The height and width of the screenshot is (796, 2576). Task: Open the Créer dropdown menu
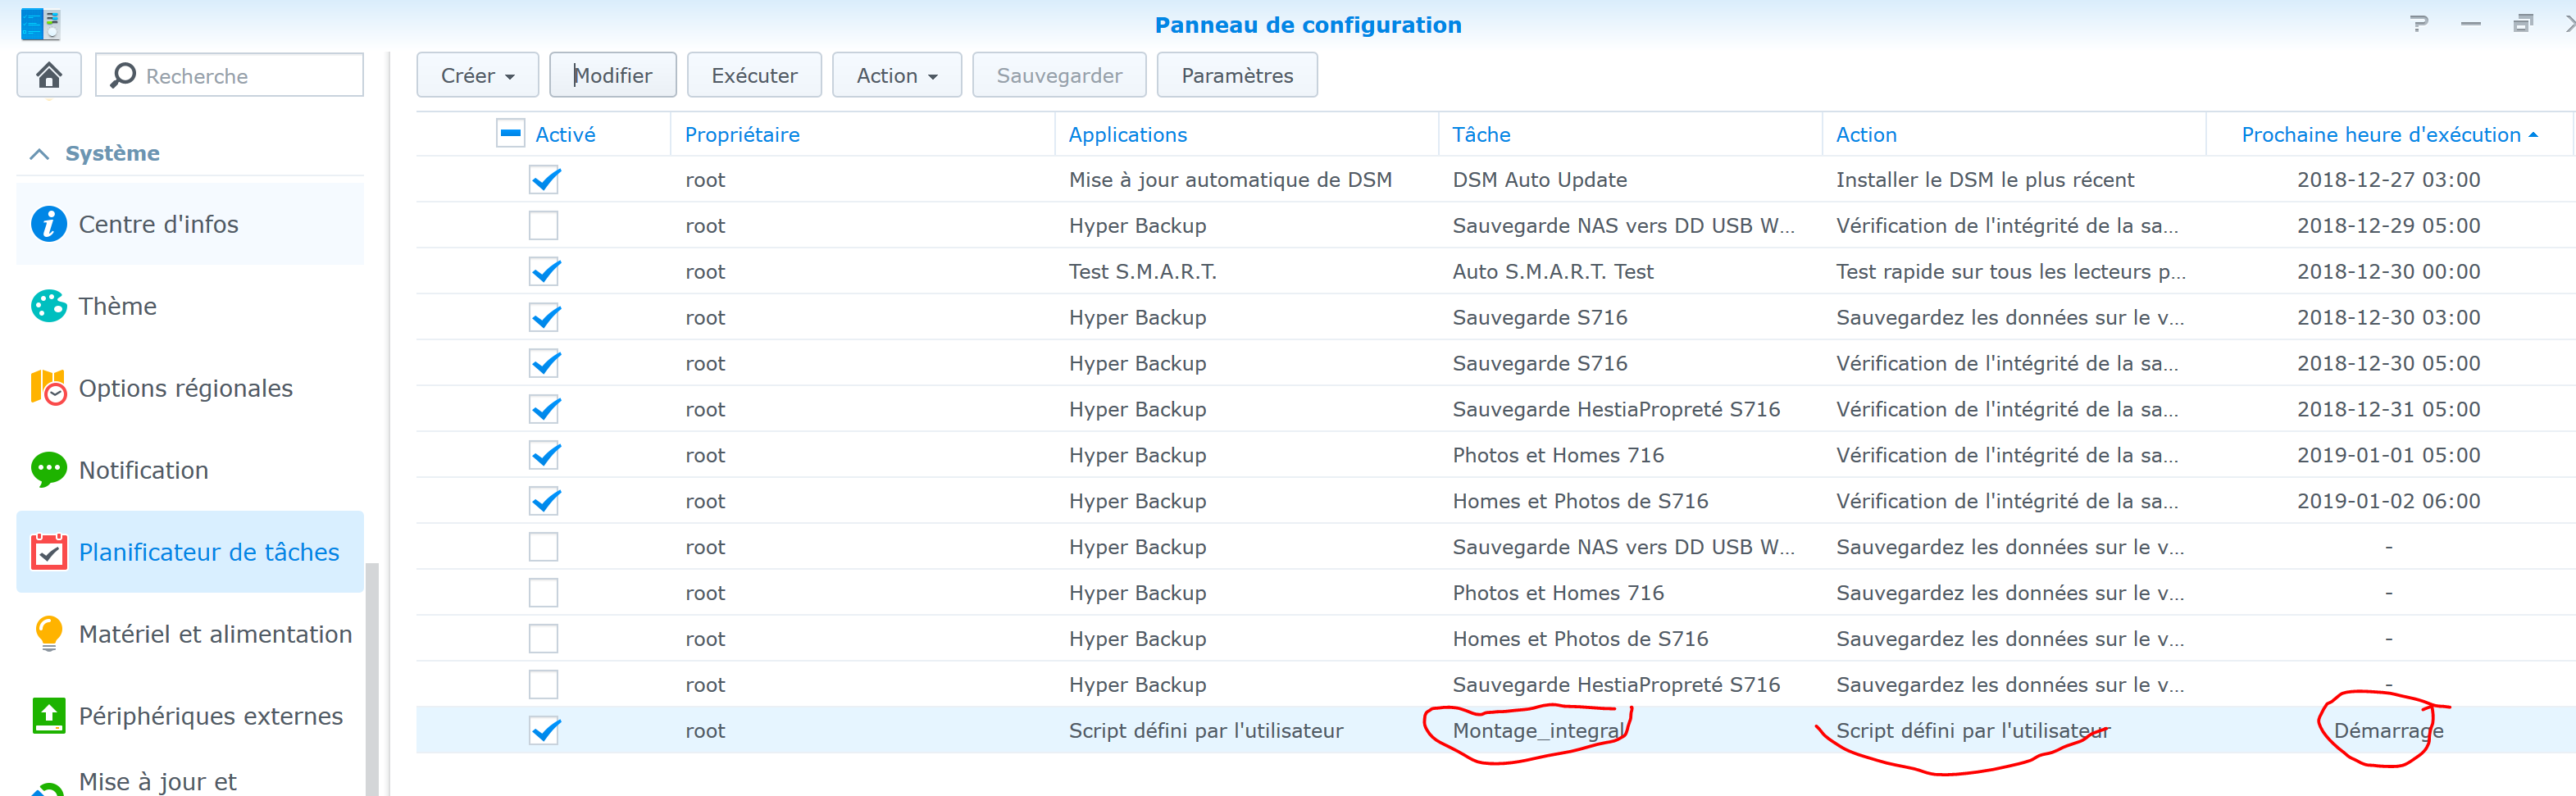coord(477,76)
